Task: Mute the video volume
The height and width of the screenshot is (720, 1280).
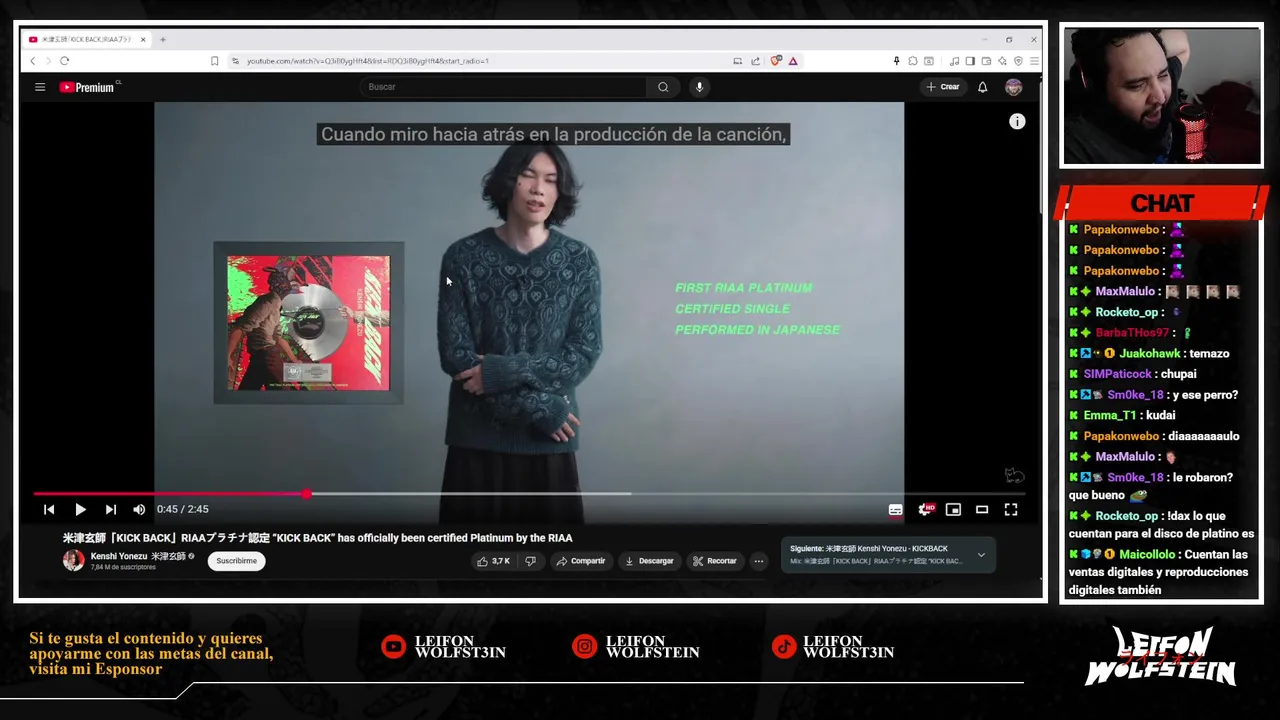Action: pos(139,510)
